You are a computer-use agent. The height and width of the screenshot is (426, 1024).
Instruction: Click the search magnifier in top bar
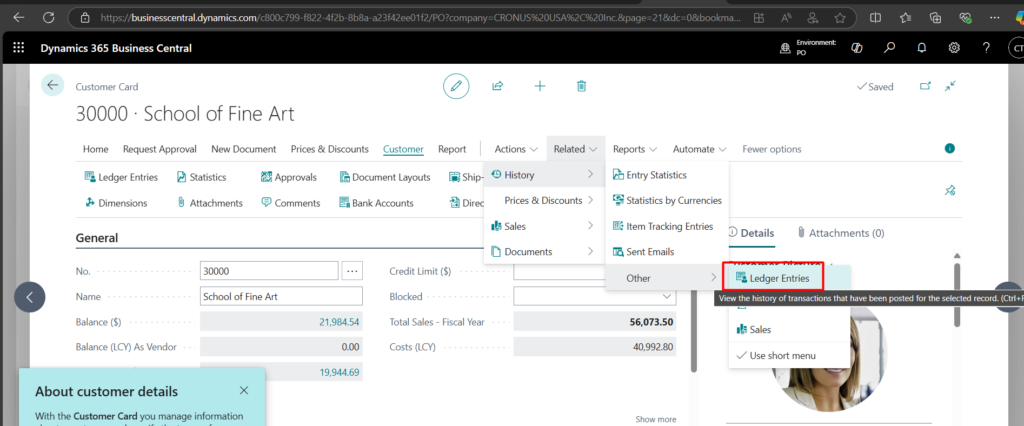[x=889, y=48]
